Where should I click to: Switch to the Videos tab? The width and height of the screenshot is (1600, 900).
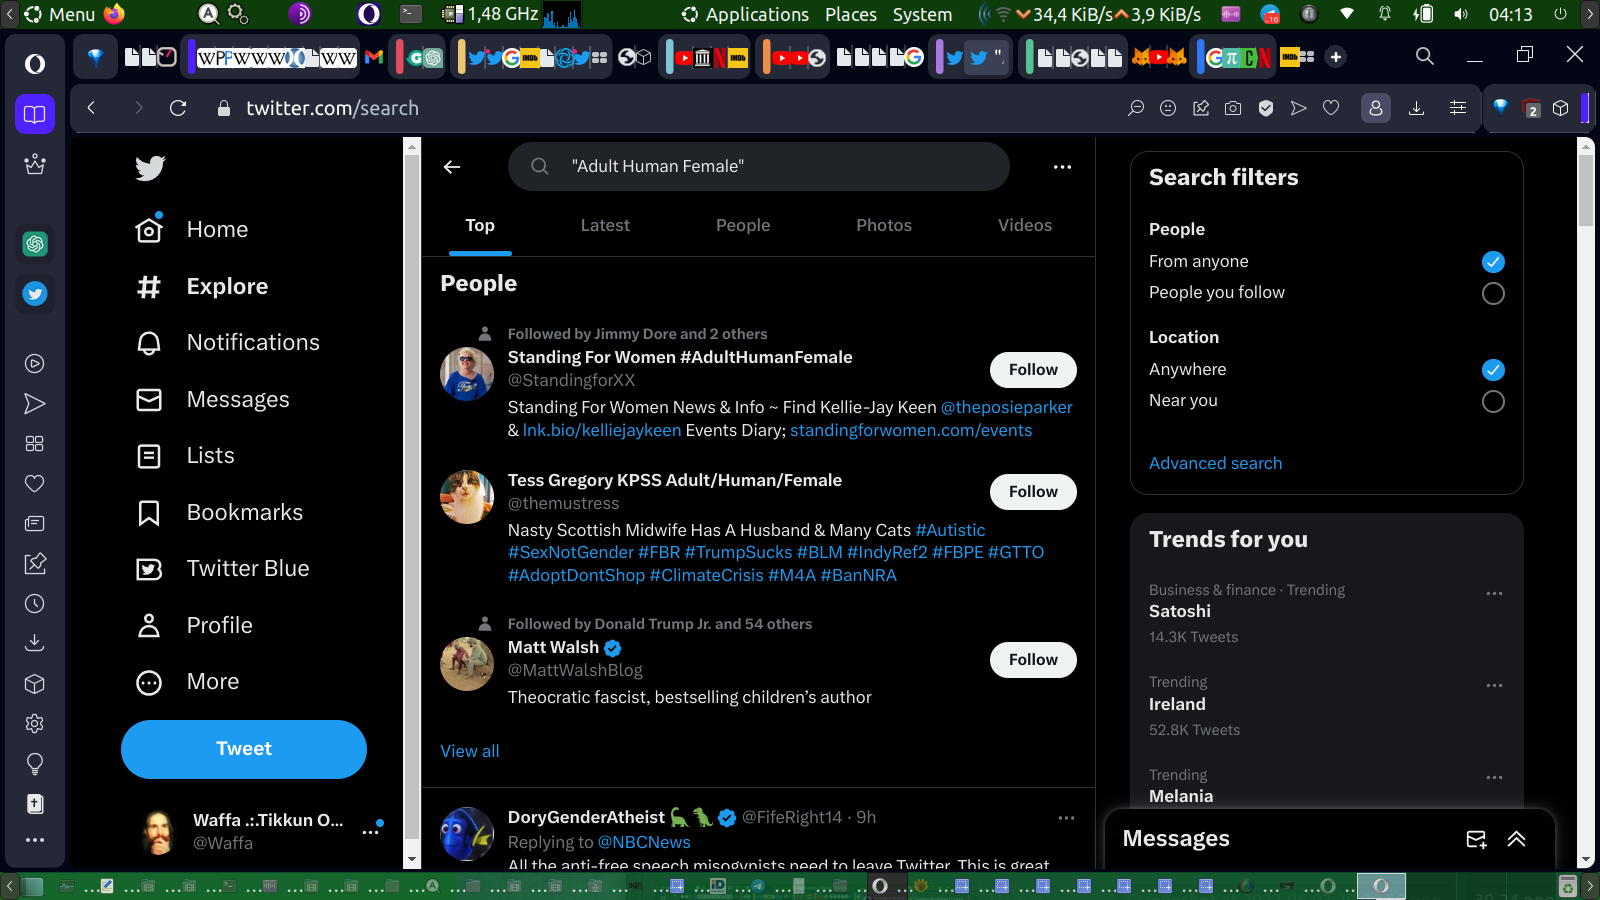[1025, 226]
